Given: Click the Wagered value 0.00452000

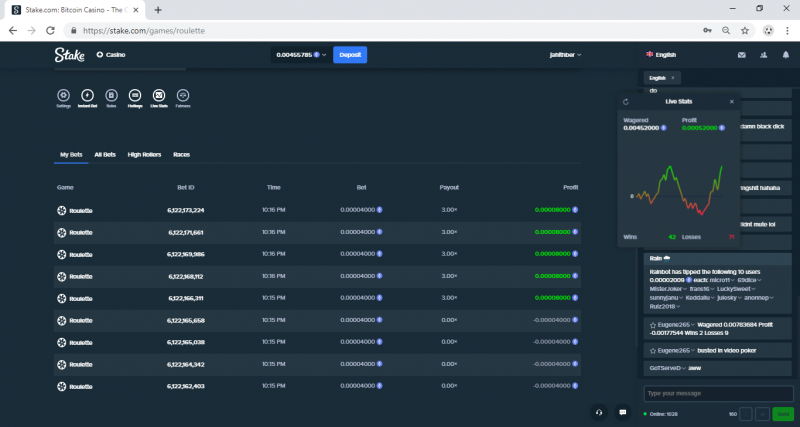Looking at the screenshot, I should coord(641,128).
